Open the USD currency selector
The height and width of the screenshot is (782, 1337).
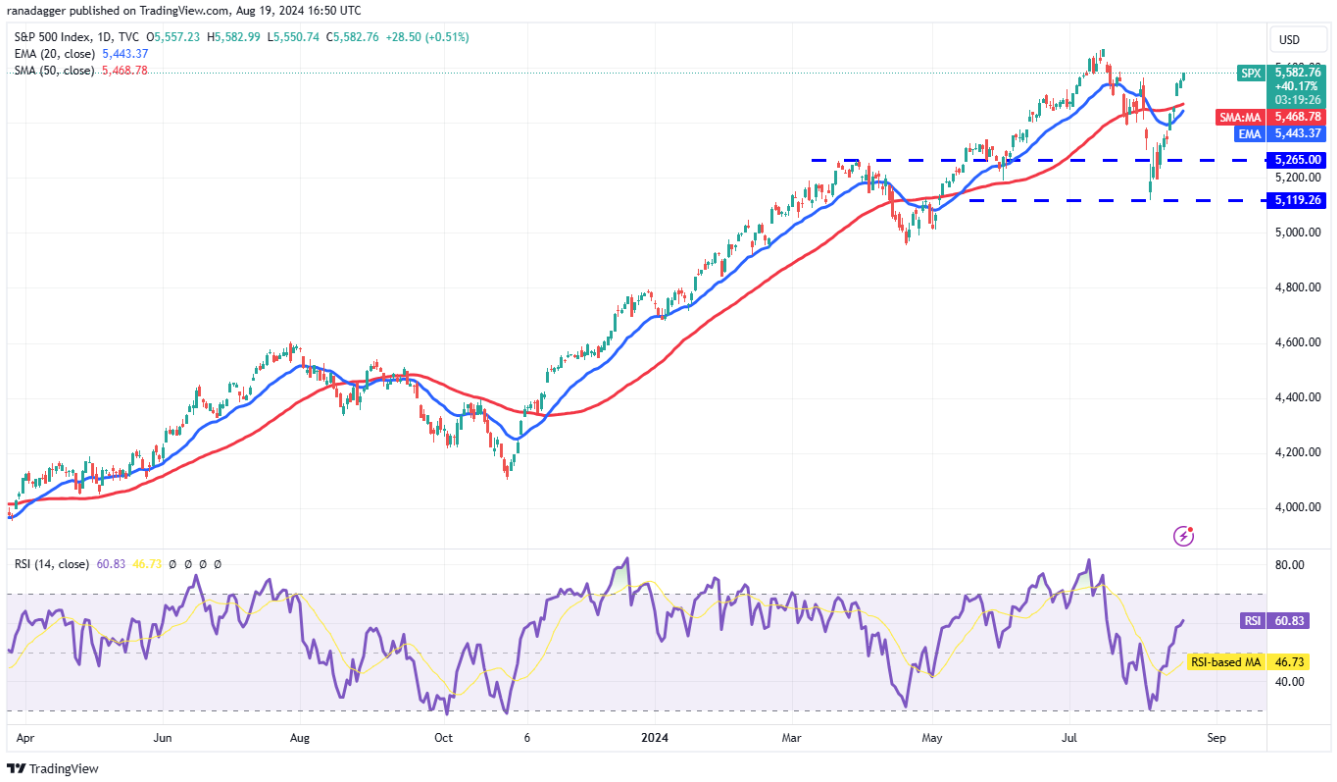click(x=1289, y=41)
